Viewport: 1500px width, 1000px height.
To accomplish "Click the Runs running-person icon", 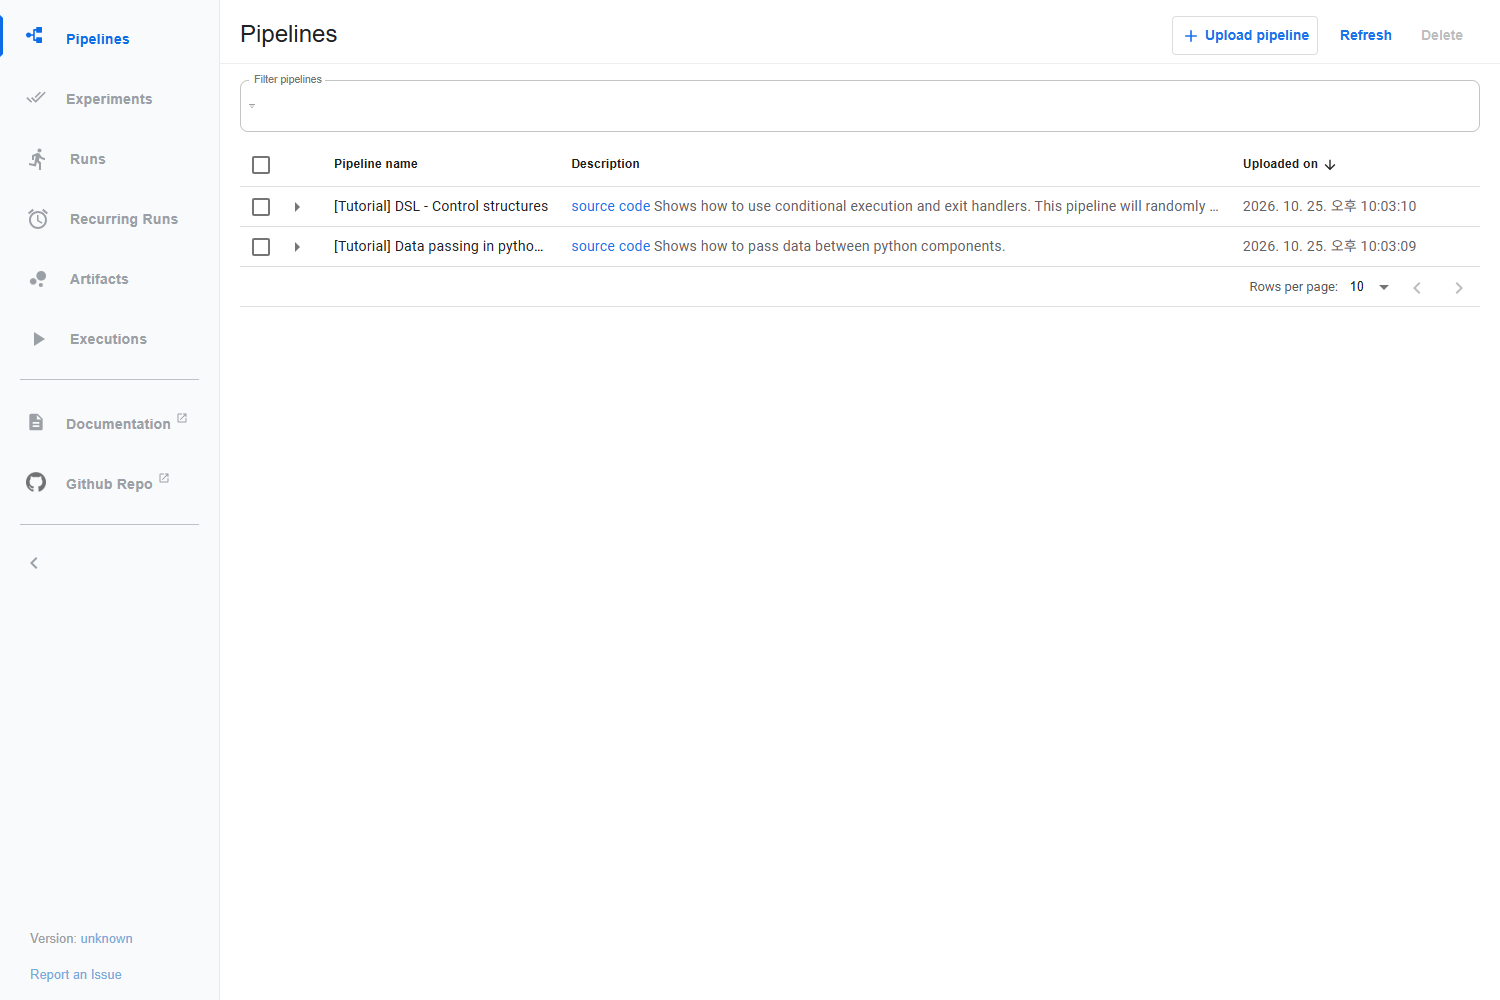I will point(38,159).
